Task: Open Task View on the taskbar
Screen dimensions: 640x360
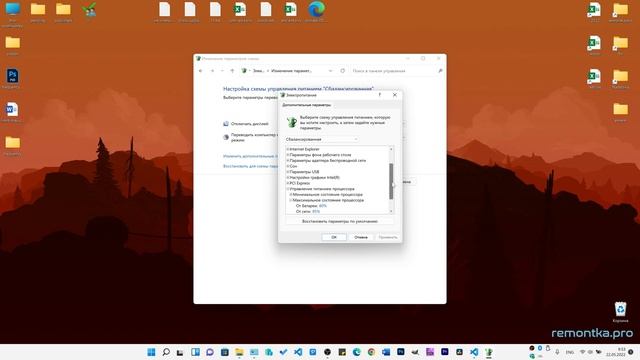Action: tap(180, 352)
